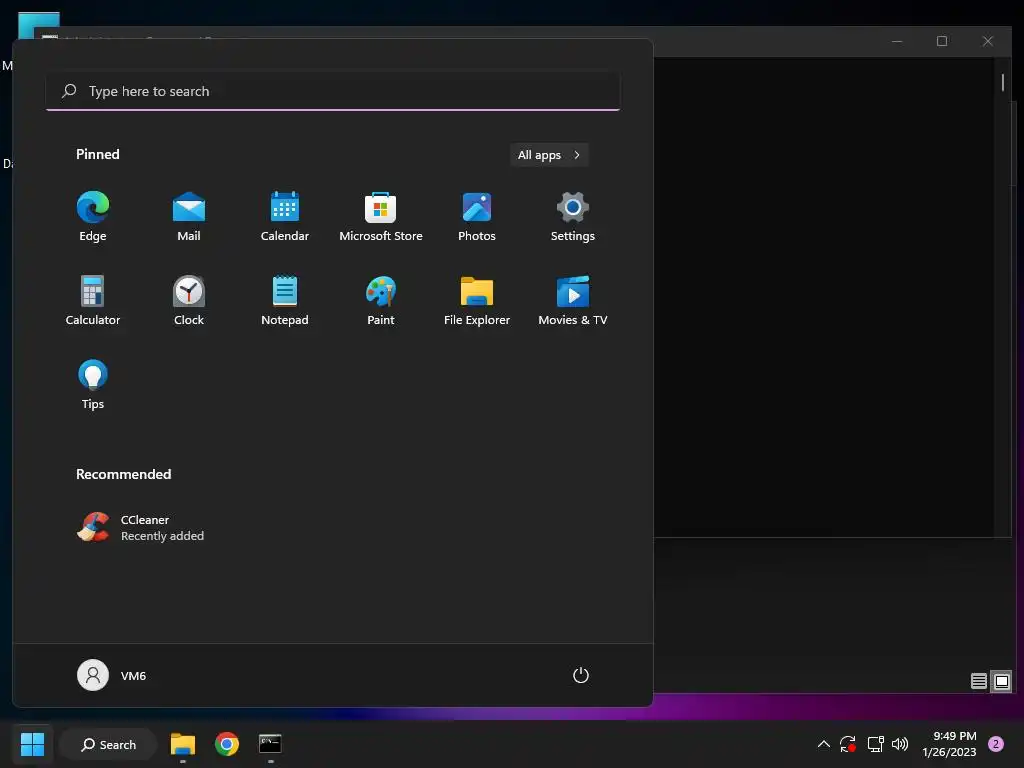Expand the All apps list
Image resolution: width=1024 pixels, height=768 pixels.
pos(549,155)
